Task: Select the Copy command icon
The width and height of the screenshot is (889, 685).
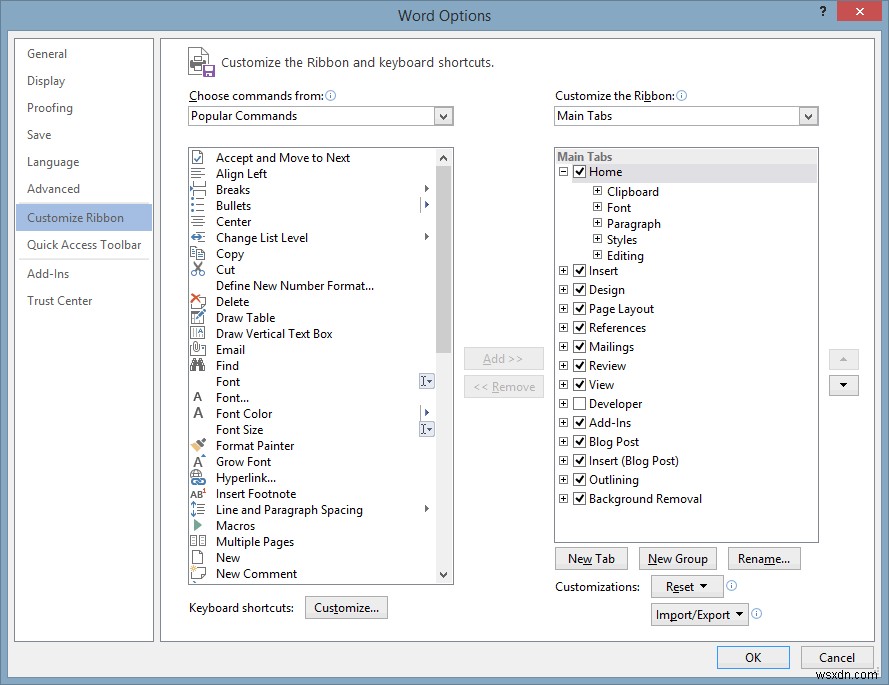Action: click(x=200, y=253)
